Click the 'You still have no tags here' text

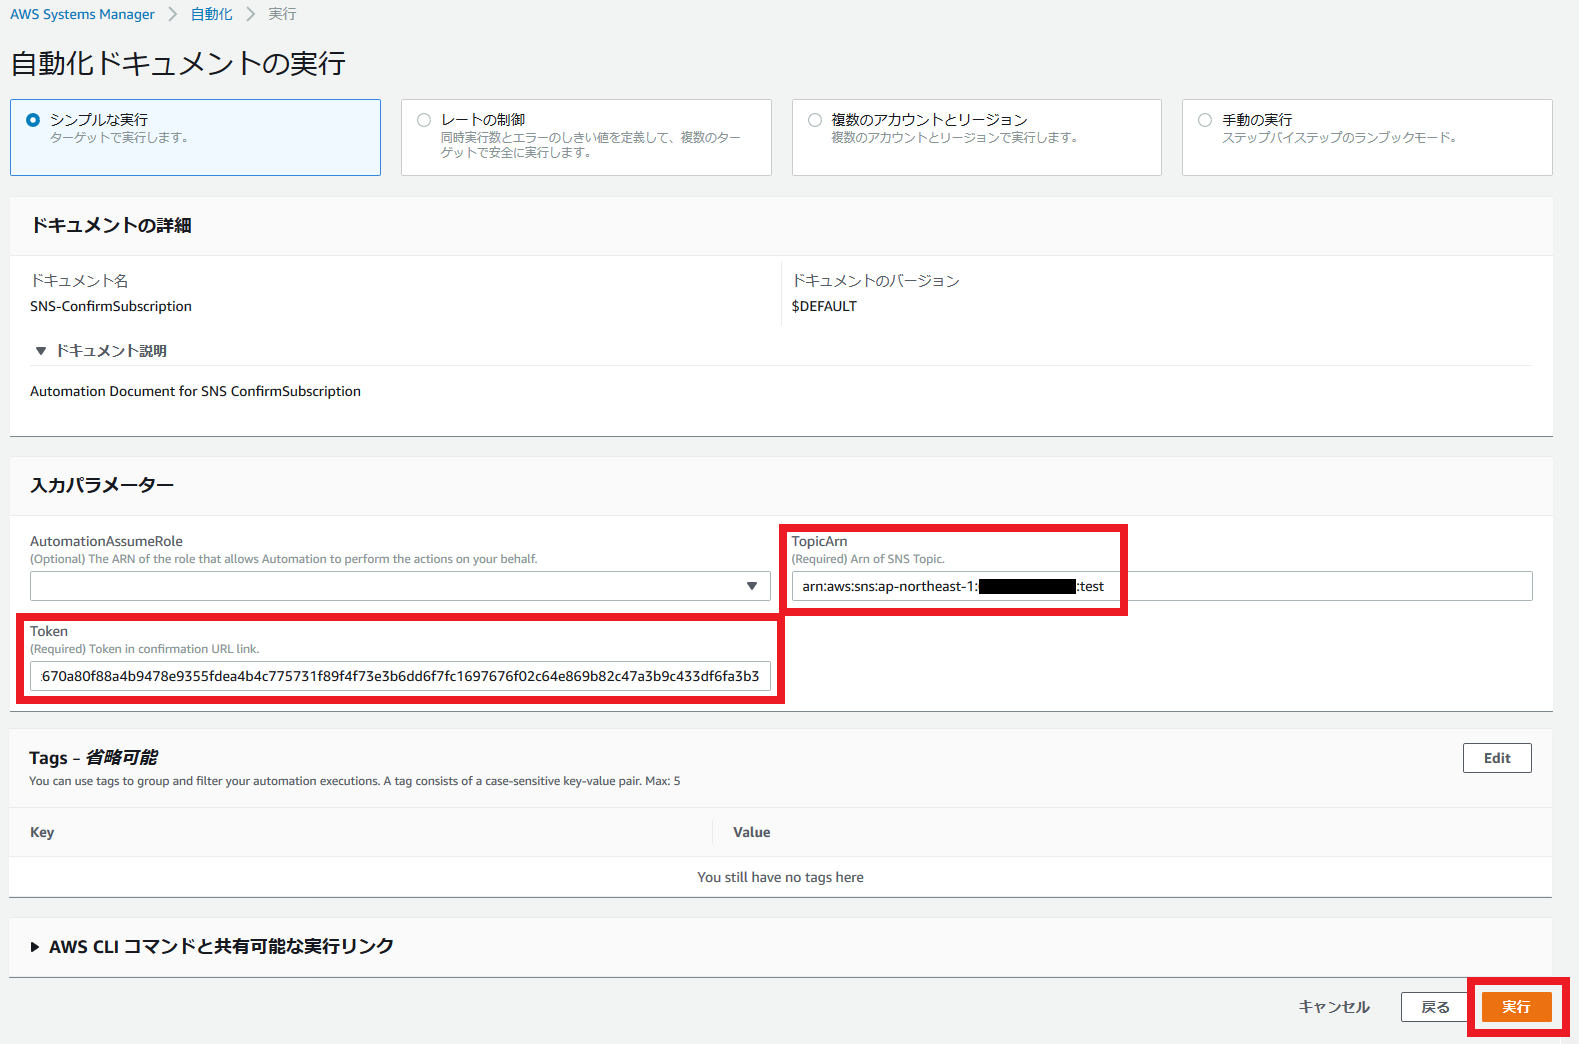[x=780, y=877]
